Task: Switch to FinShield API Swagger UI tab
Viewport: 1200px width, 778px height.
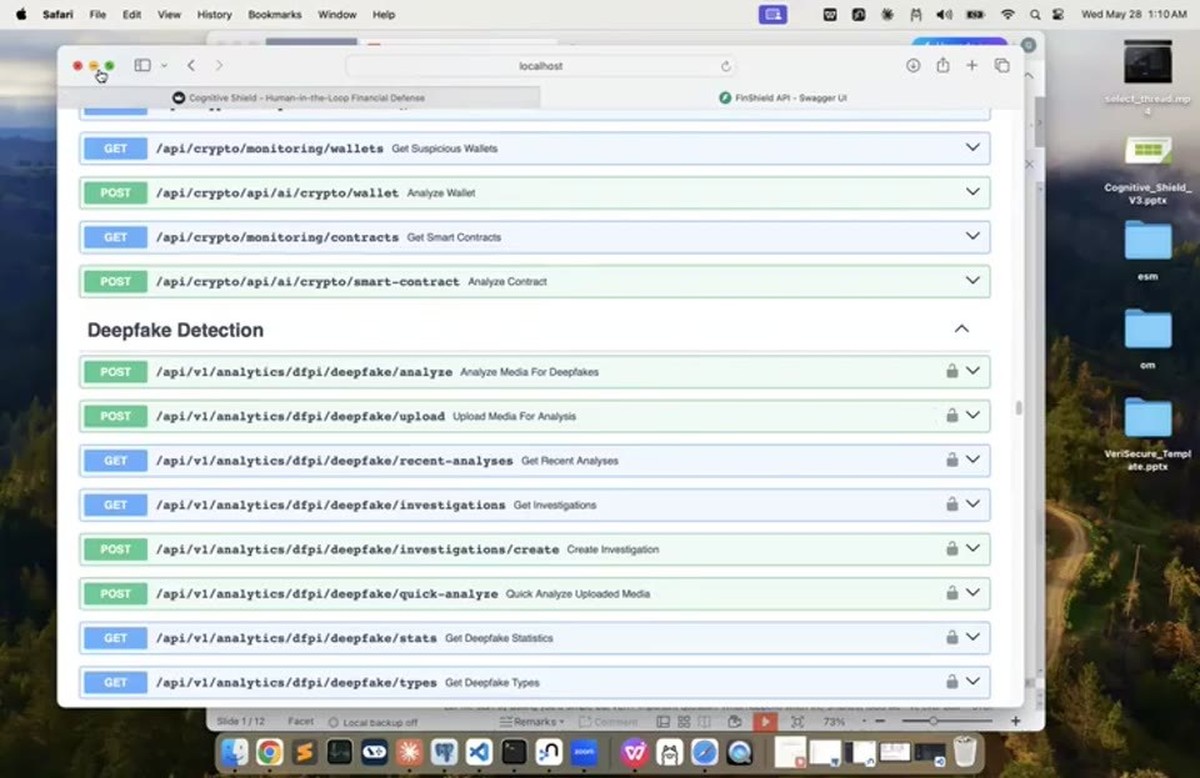Action: [783, 98]
